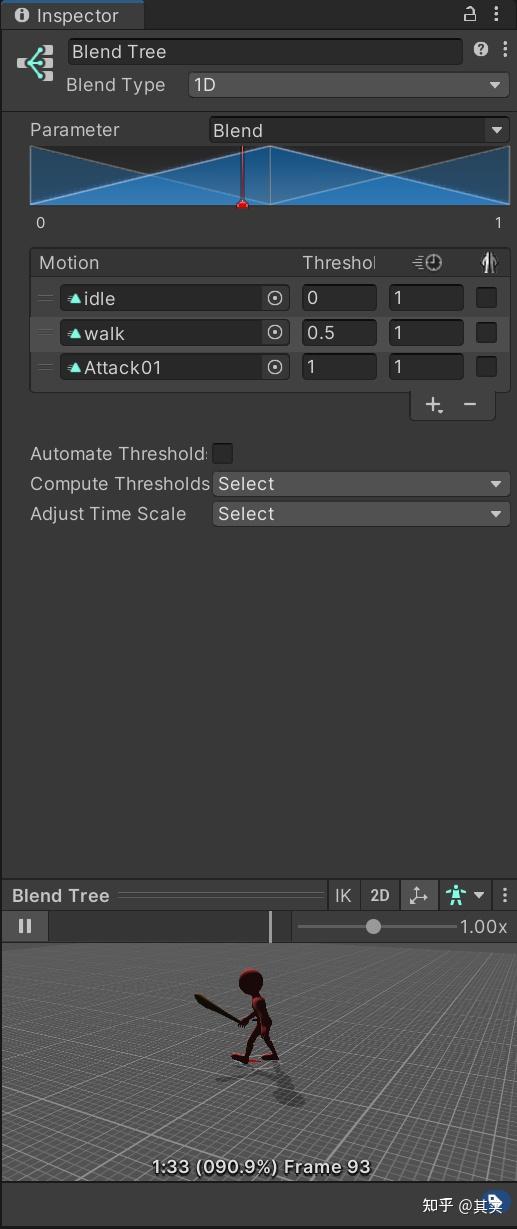Open the Parameter Blend dropdown
Screen dimensions: 517x1229
click(359, 130)
